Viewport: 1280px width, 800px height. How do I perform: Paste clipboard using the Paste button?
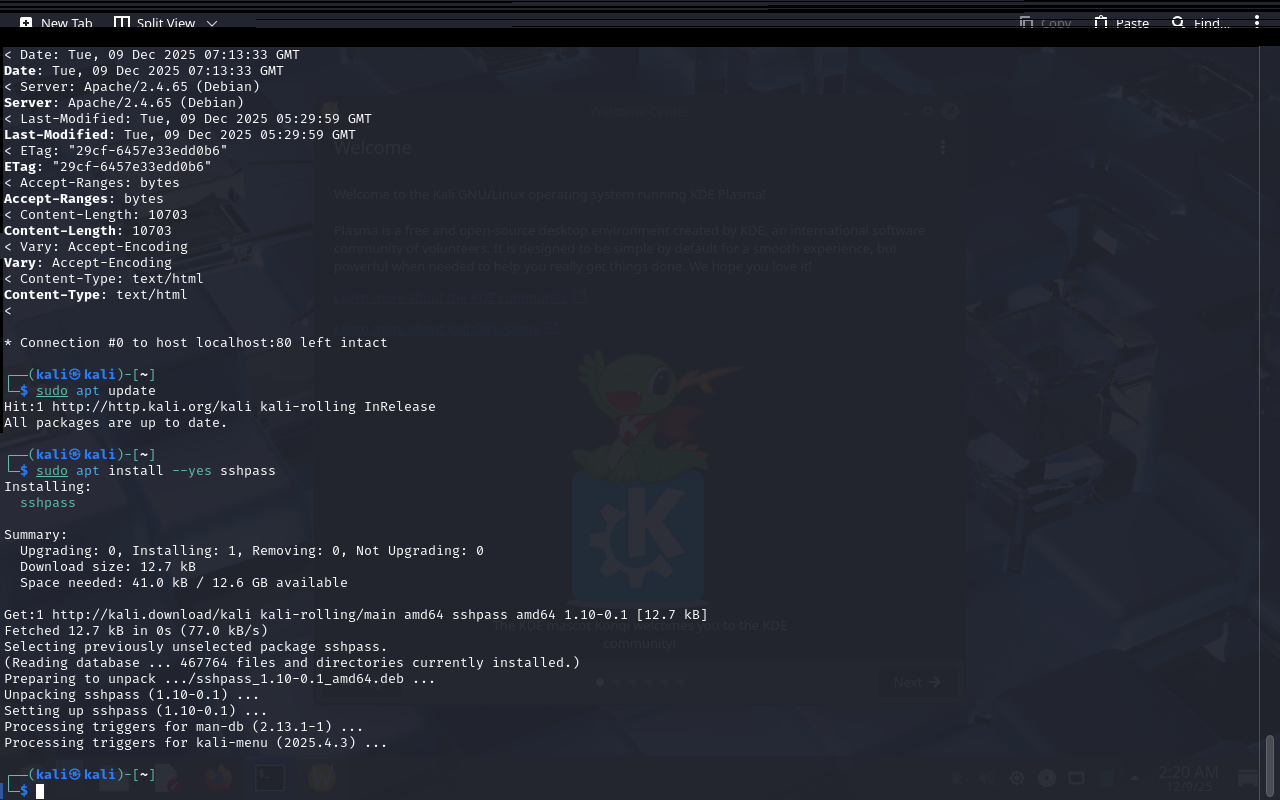click(x=1121, y=23)
